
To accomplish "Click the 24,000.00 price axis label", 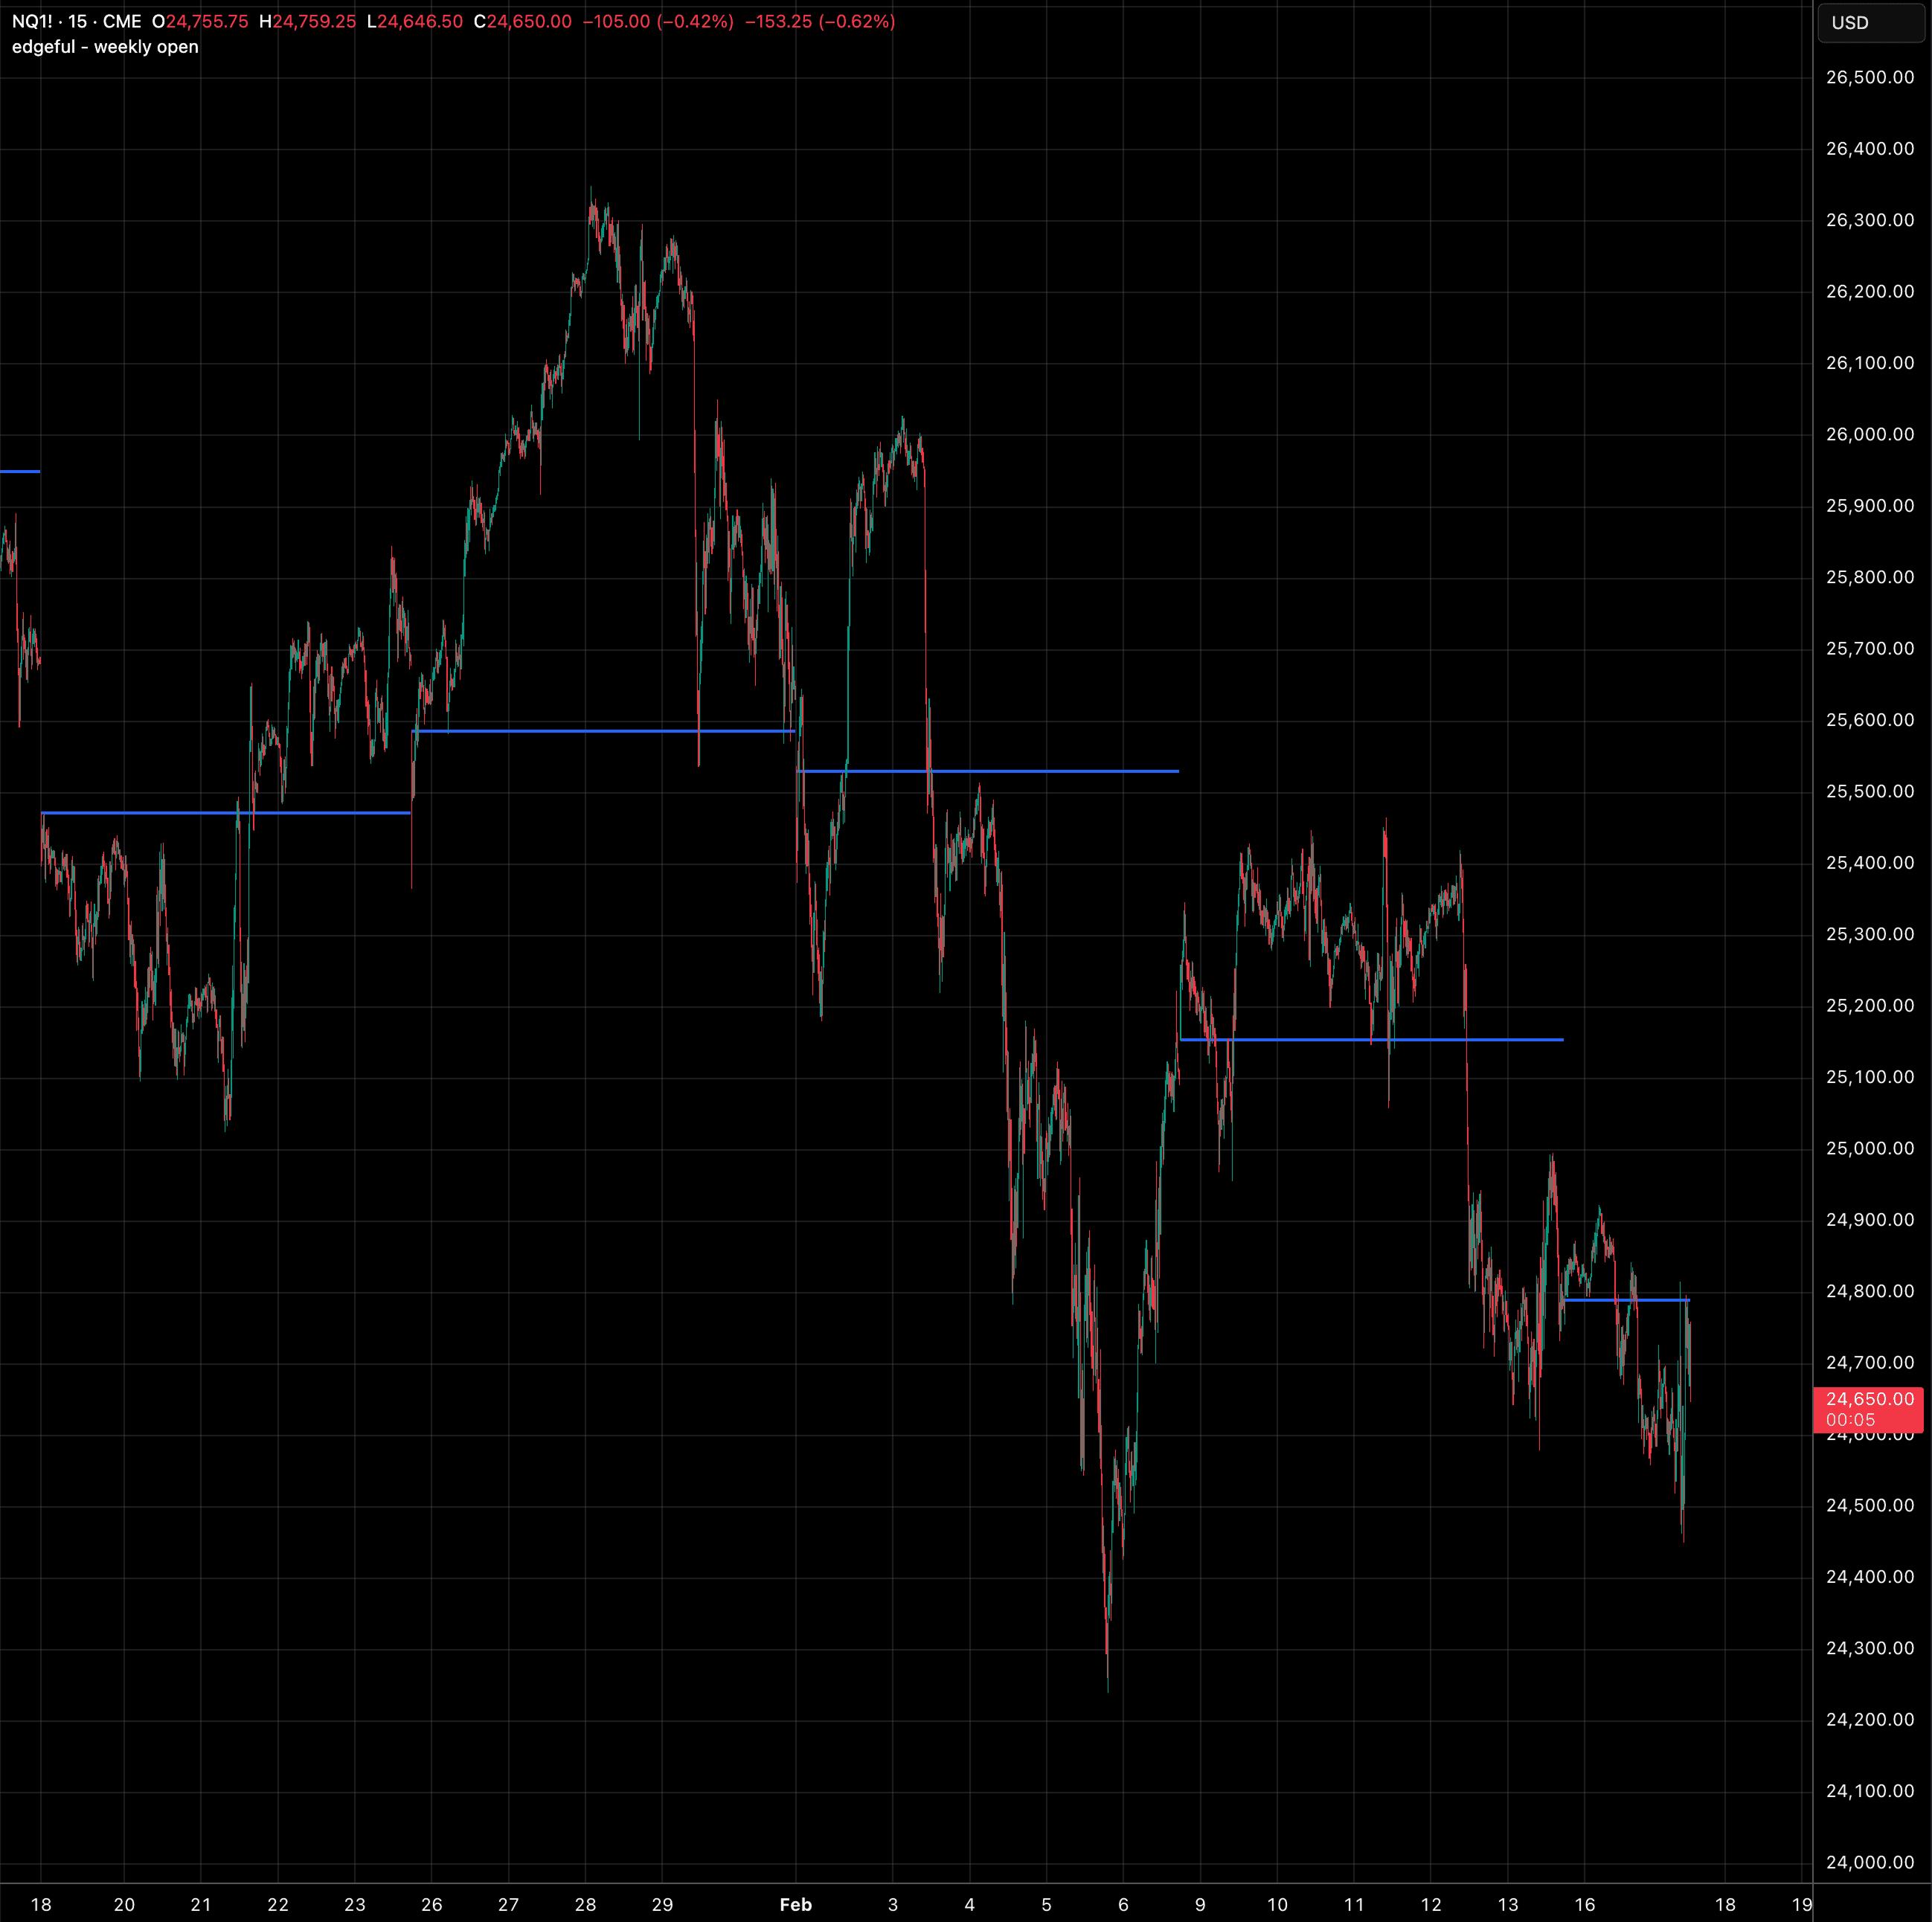I will tap(1869, 1863).
